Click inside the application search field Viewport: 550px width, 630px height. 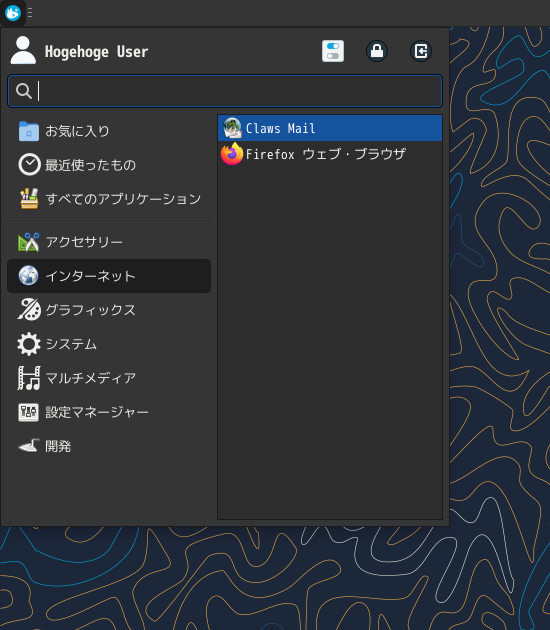225,91
